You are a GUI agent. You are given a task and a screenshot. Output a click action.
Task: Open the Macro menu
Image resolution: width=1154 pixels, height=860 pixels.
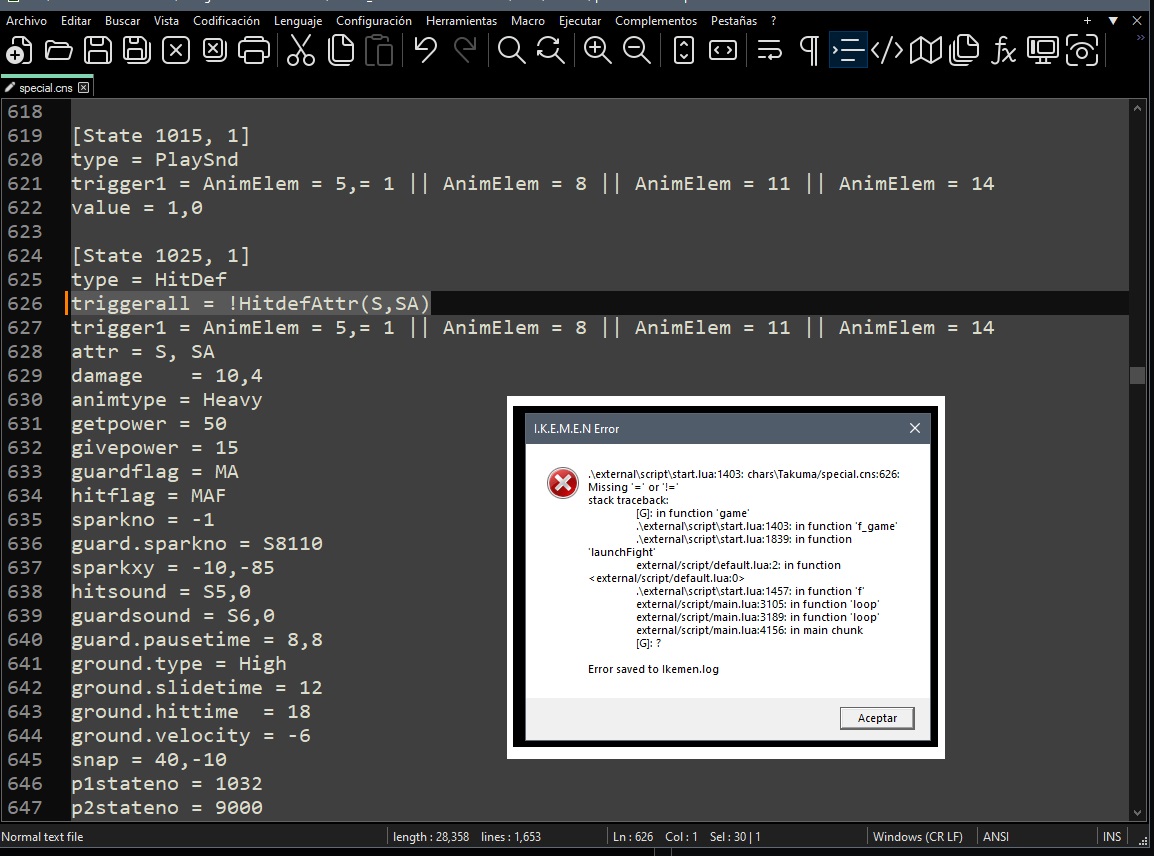coord(528,20)
